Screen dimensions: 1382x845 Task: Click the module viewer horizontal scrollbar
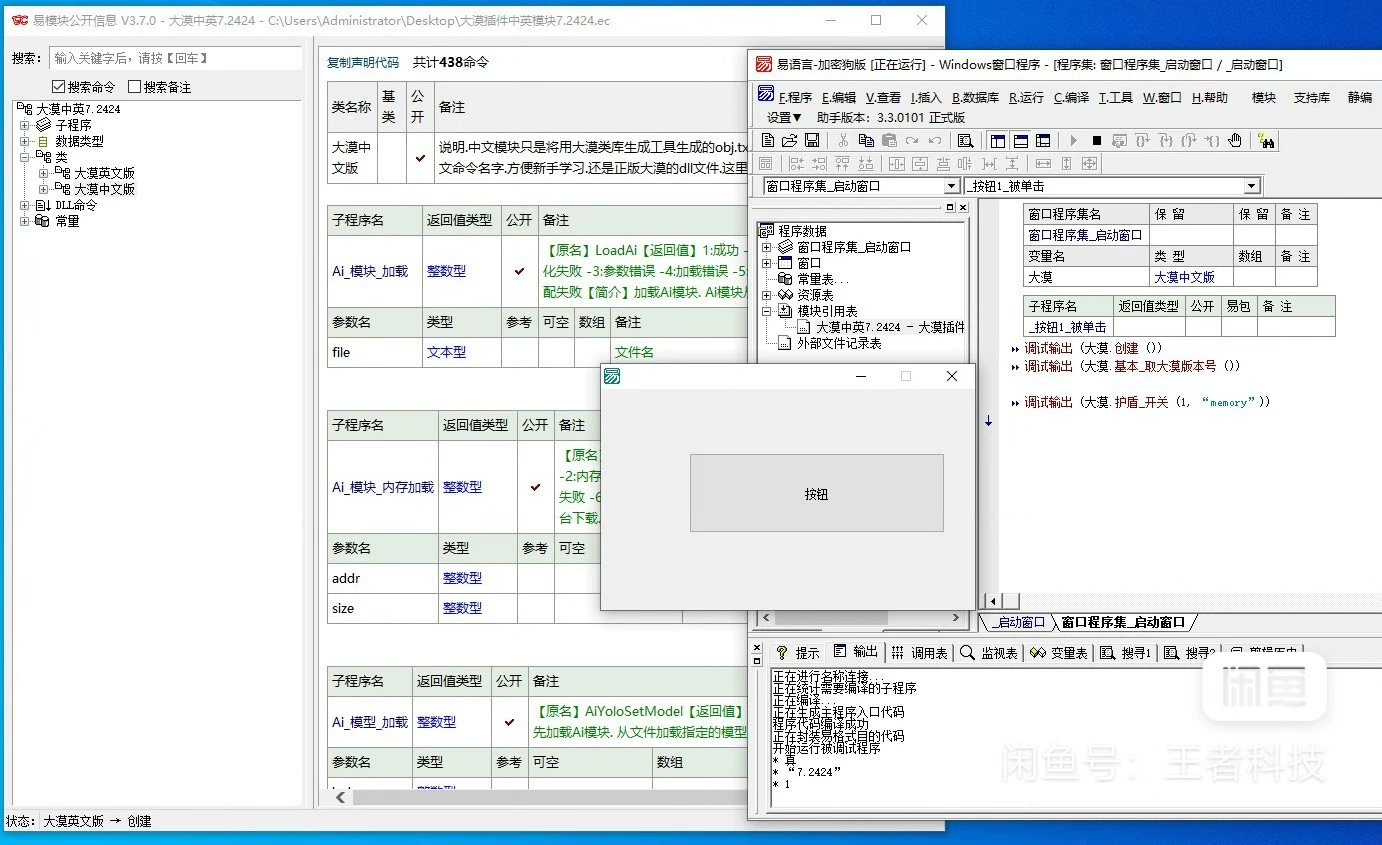540,797
